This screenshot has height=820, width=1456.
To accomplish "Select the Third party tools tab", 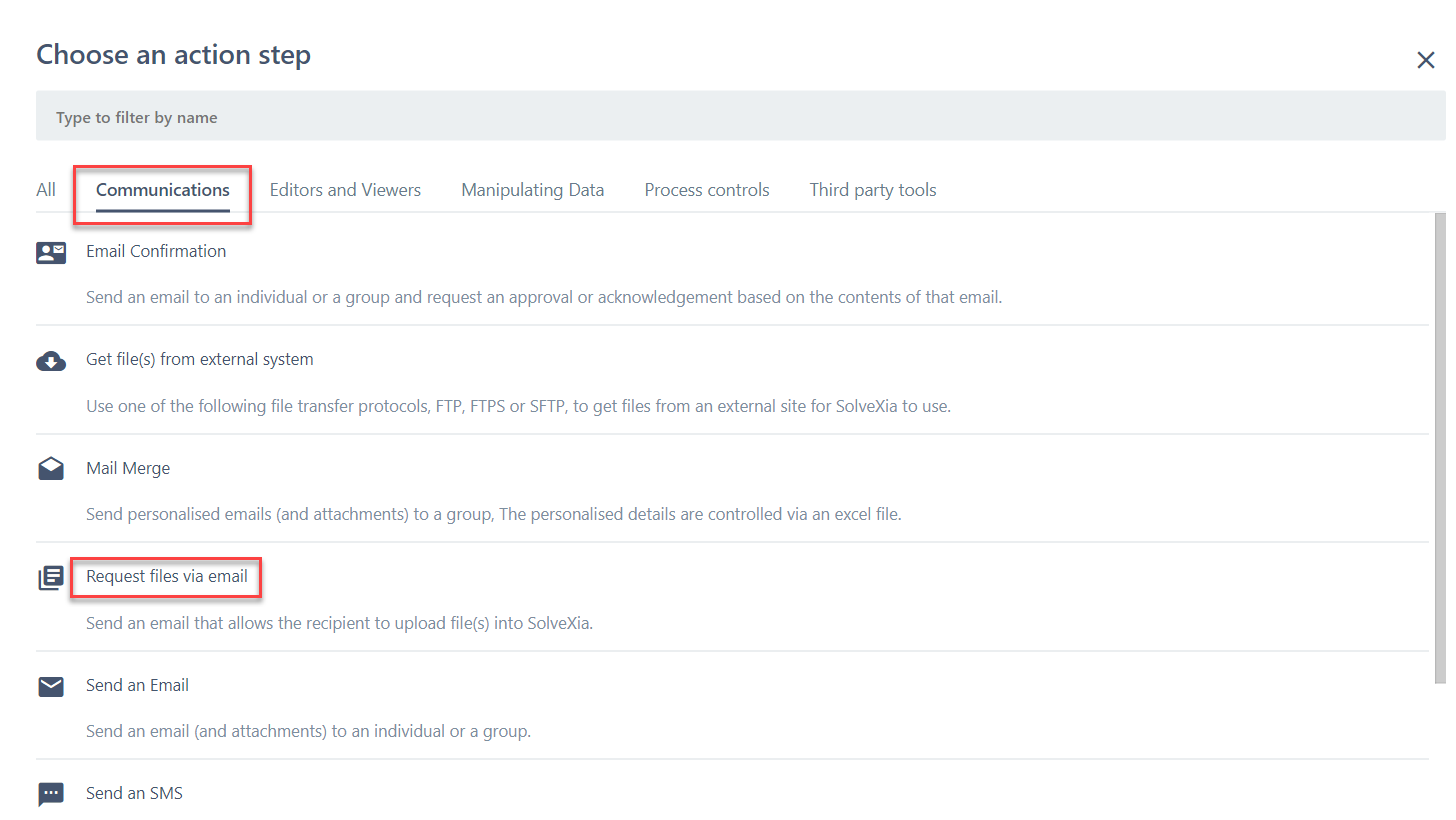I will [873, 190].
